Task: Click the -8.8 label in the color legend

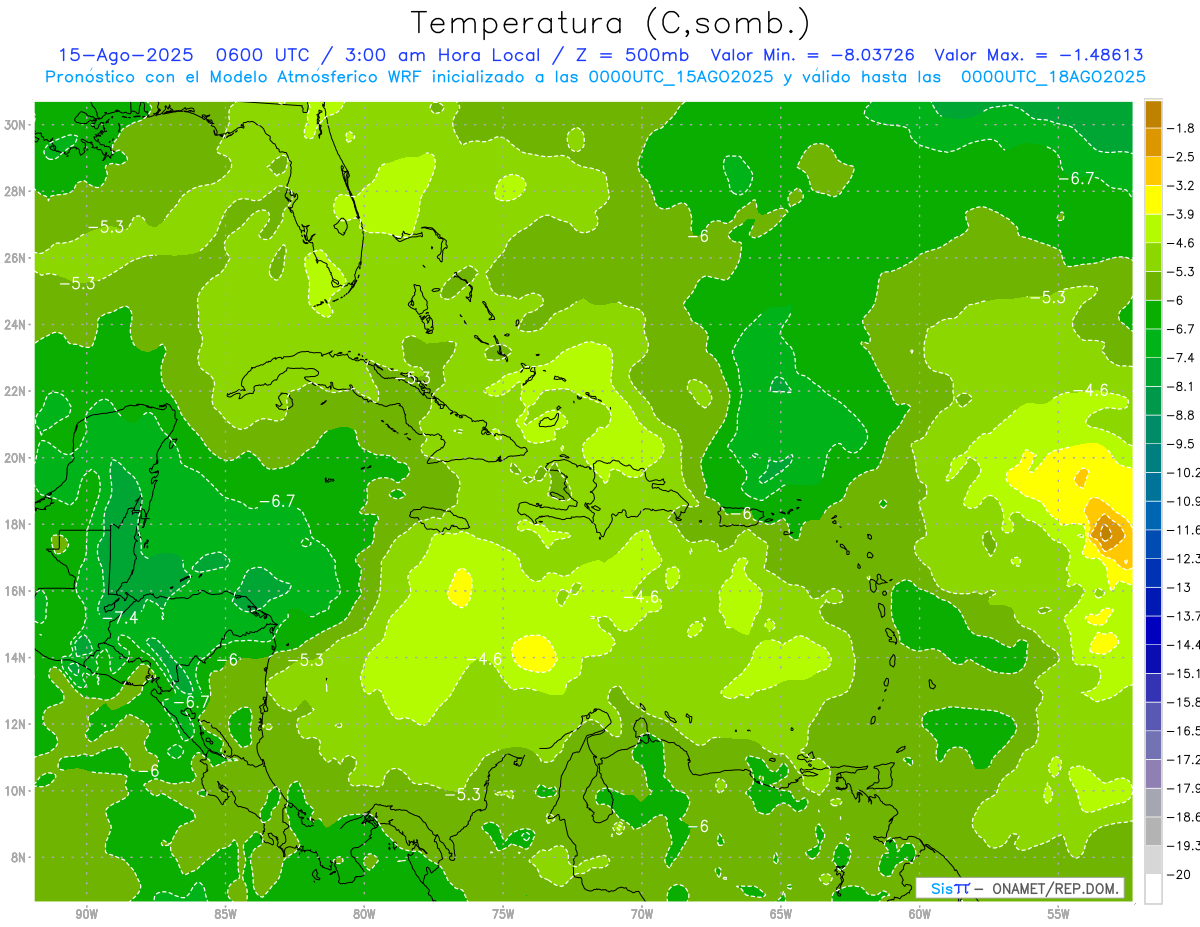Action: tap(1183, 415)
